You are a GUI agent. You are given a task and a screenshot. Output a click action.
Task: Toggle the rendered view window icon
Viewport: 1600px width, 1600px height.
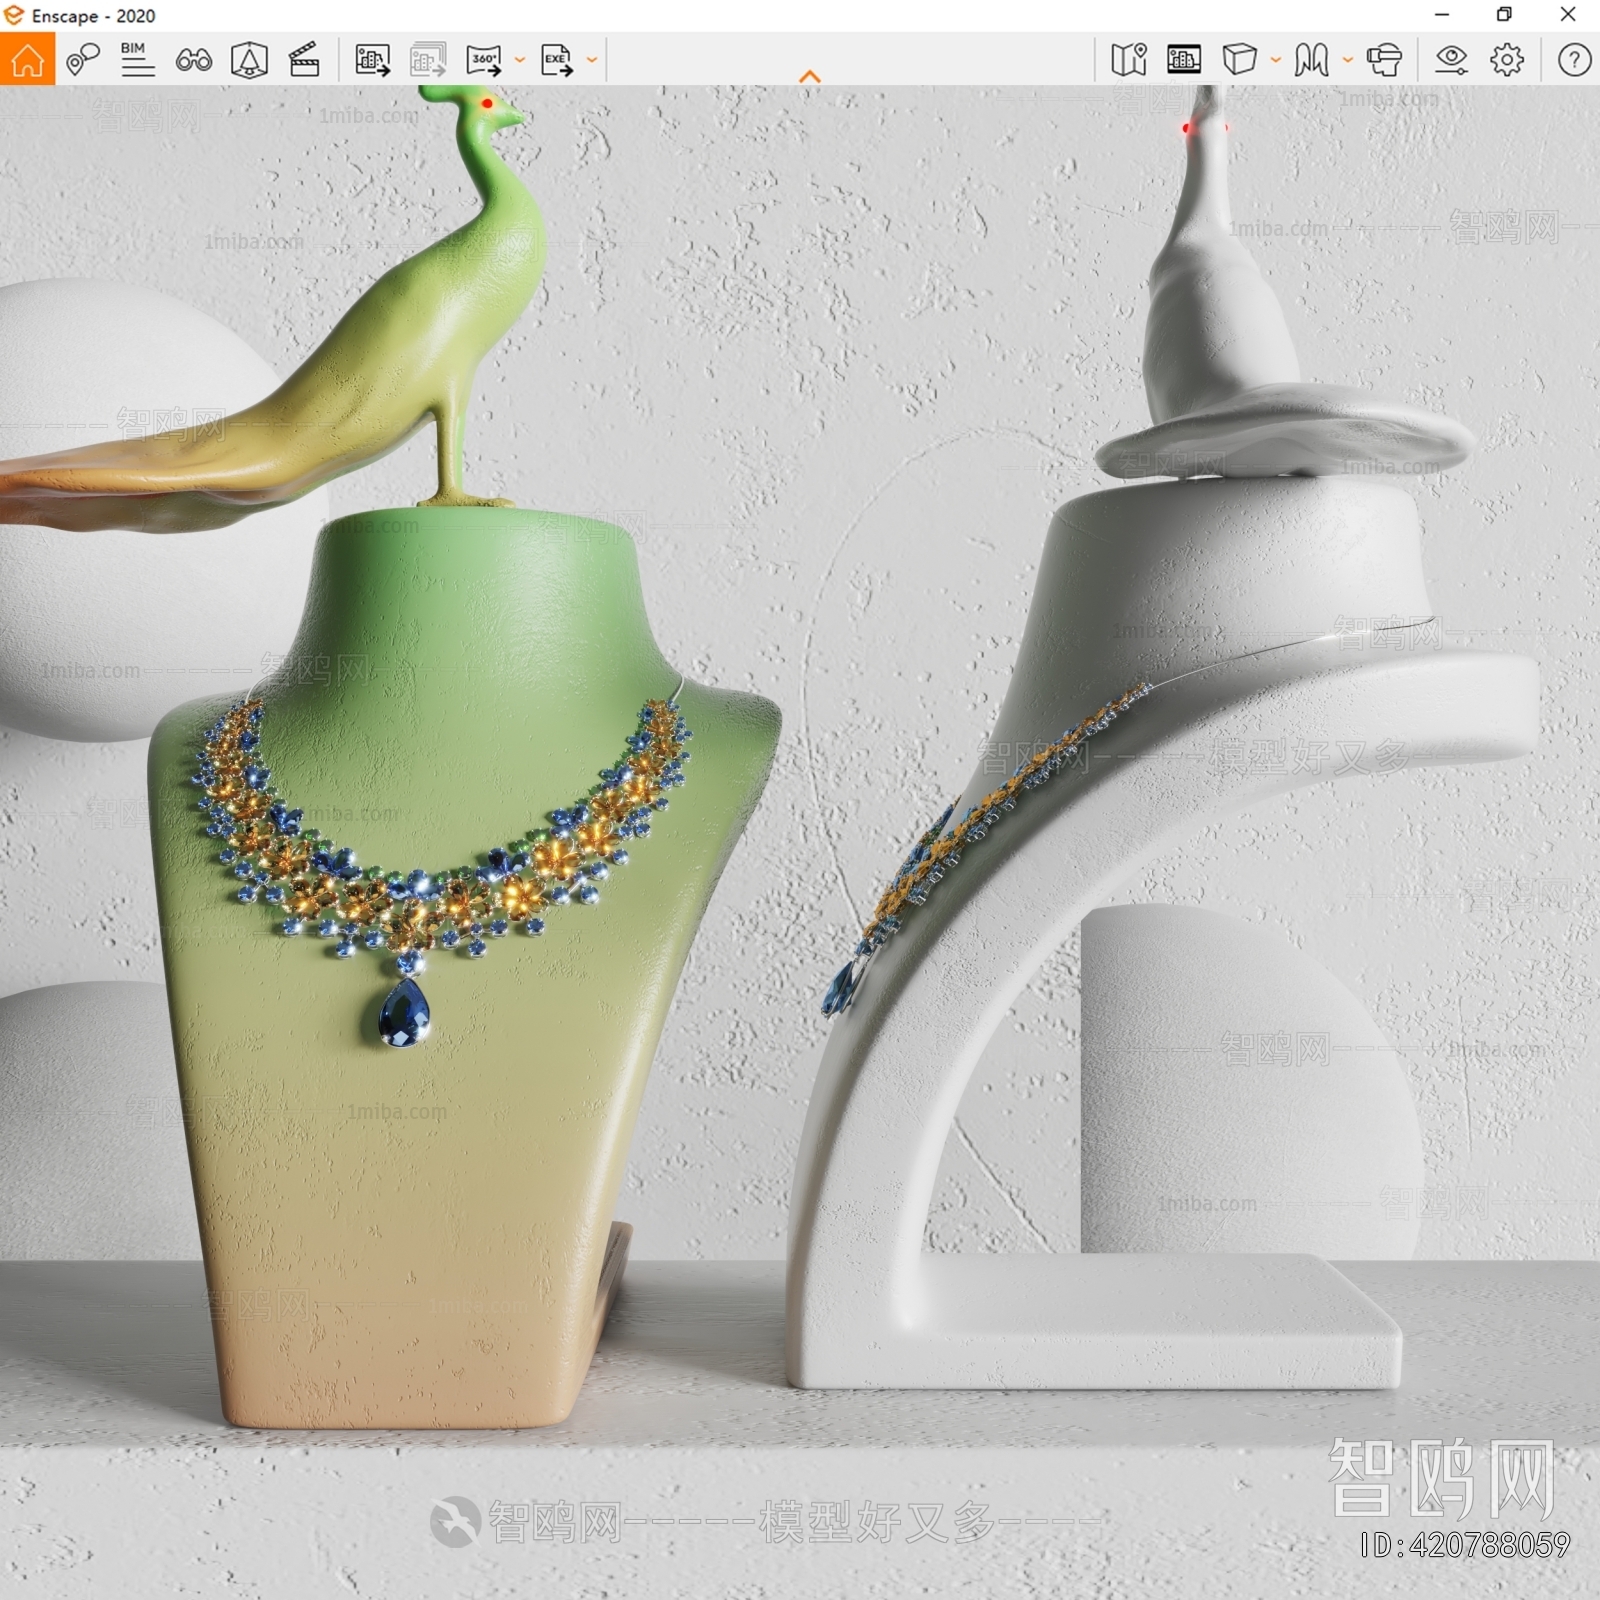tap(1184, 60)
